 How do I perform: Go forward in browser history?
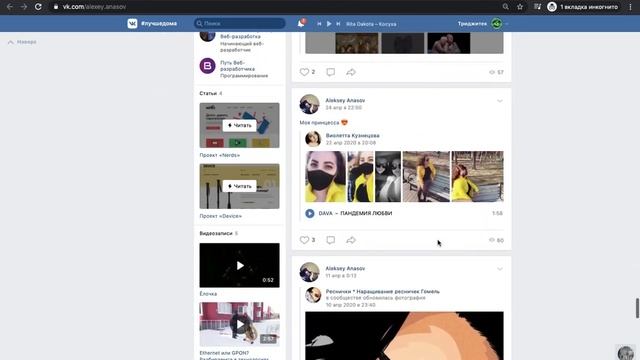click(24, 7)
